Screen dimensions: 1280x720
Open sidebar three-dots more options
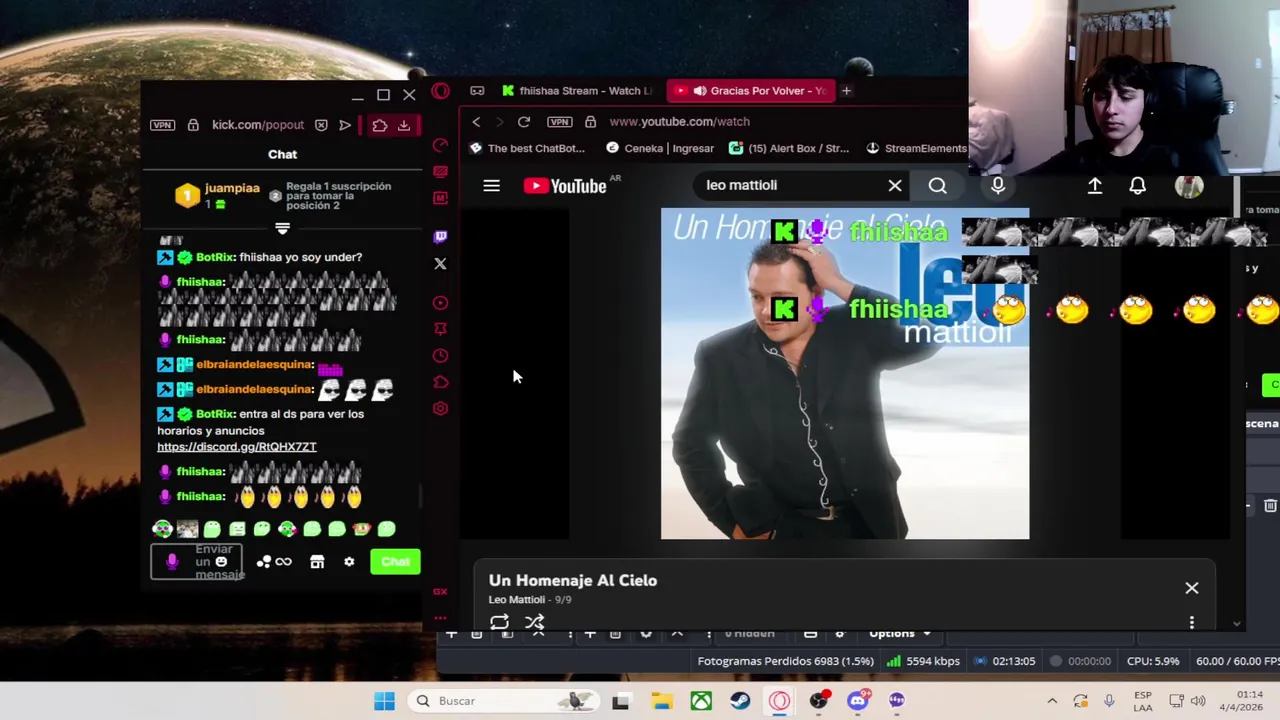440,618
